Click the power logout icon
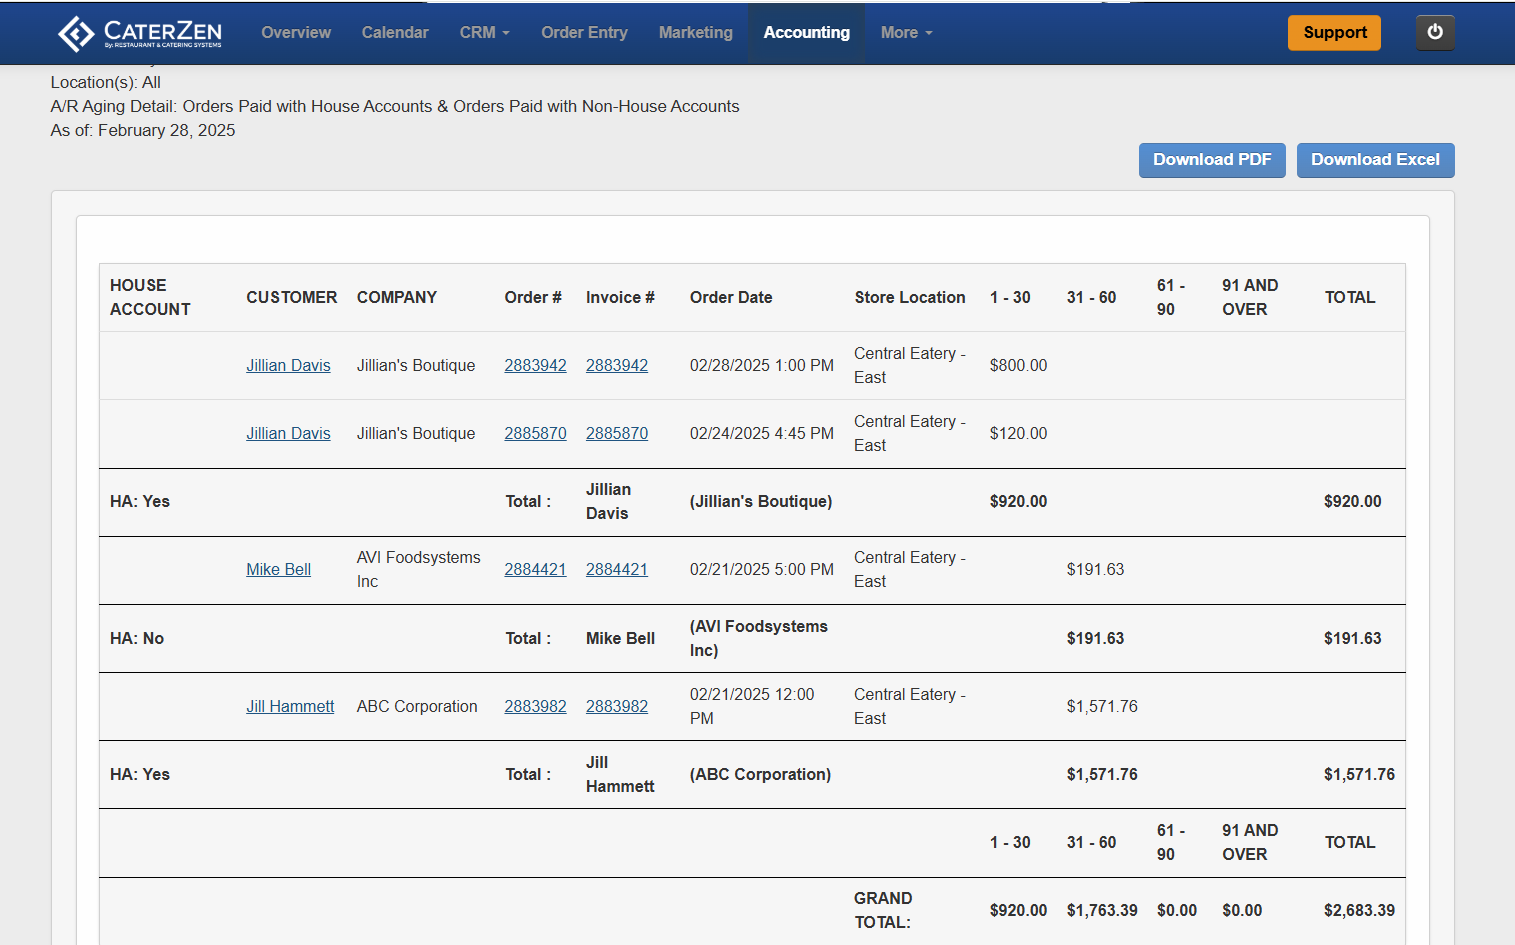Screen dimensions: 1515x945 click(1435, 32)
